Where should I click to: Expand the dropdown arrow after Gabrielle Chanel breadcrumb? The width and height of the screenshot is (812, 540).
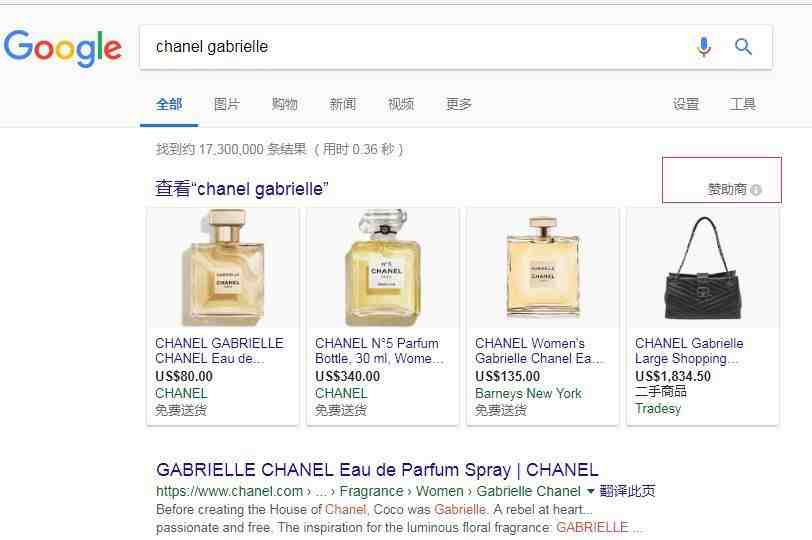pyautogui.click(x=590, y=491)
